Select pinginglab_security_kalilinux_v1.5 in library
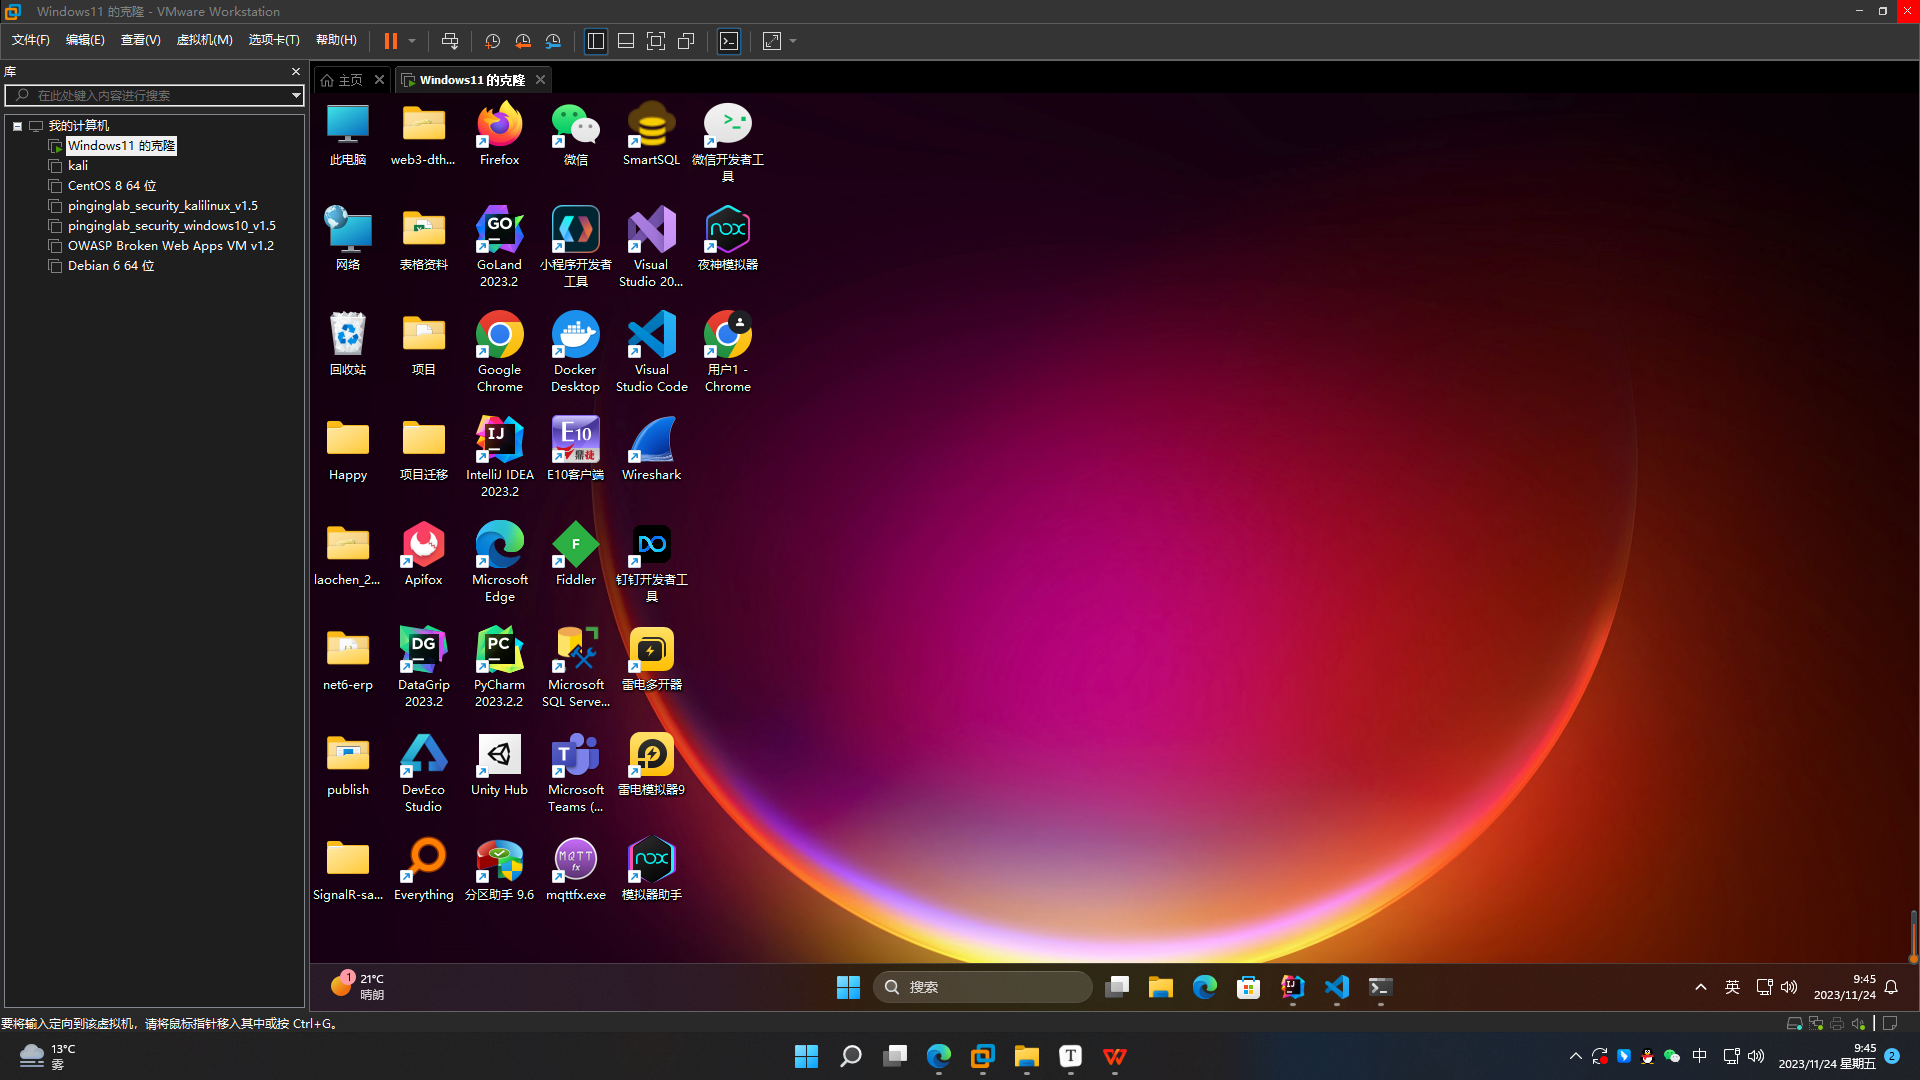The height and width of the screenshot is (1080, 1920). click(x=163, y=206)
